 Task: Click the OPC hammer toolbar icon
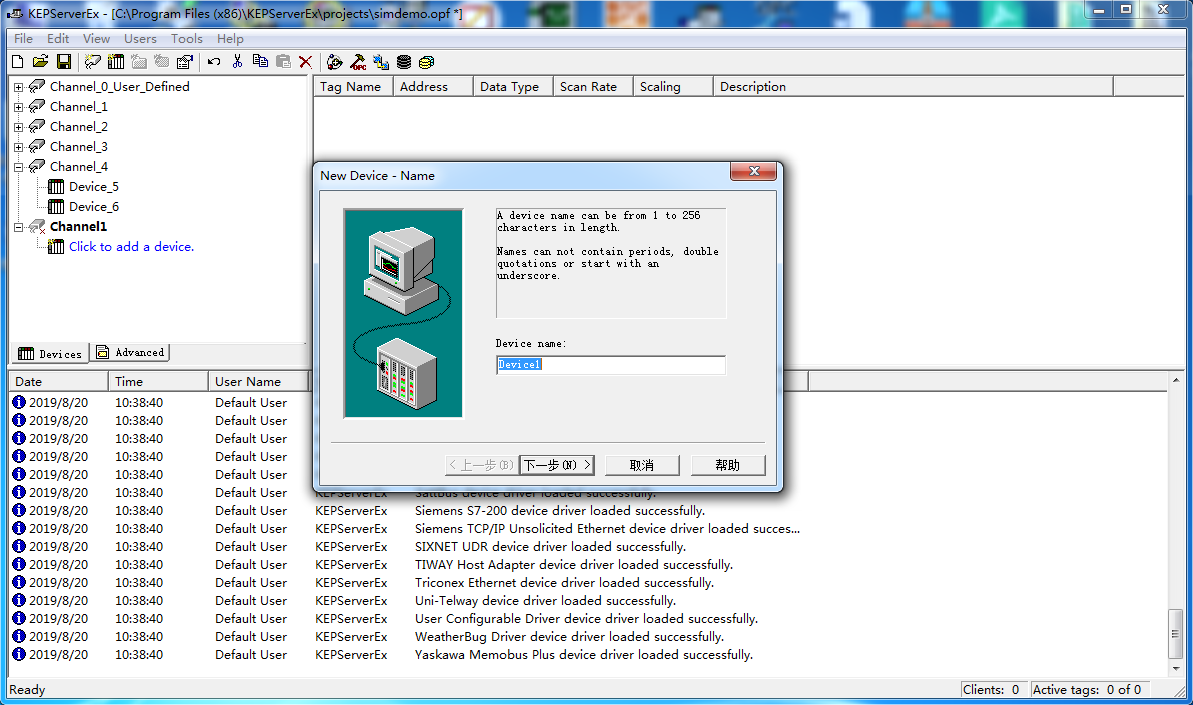(358, 62)
